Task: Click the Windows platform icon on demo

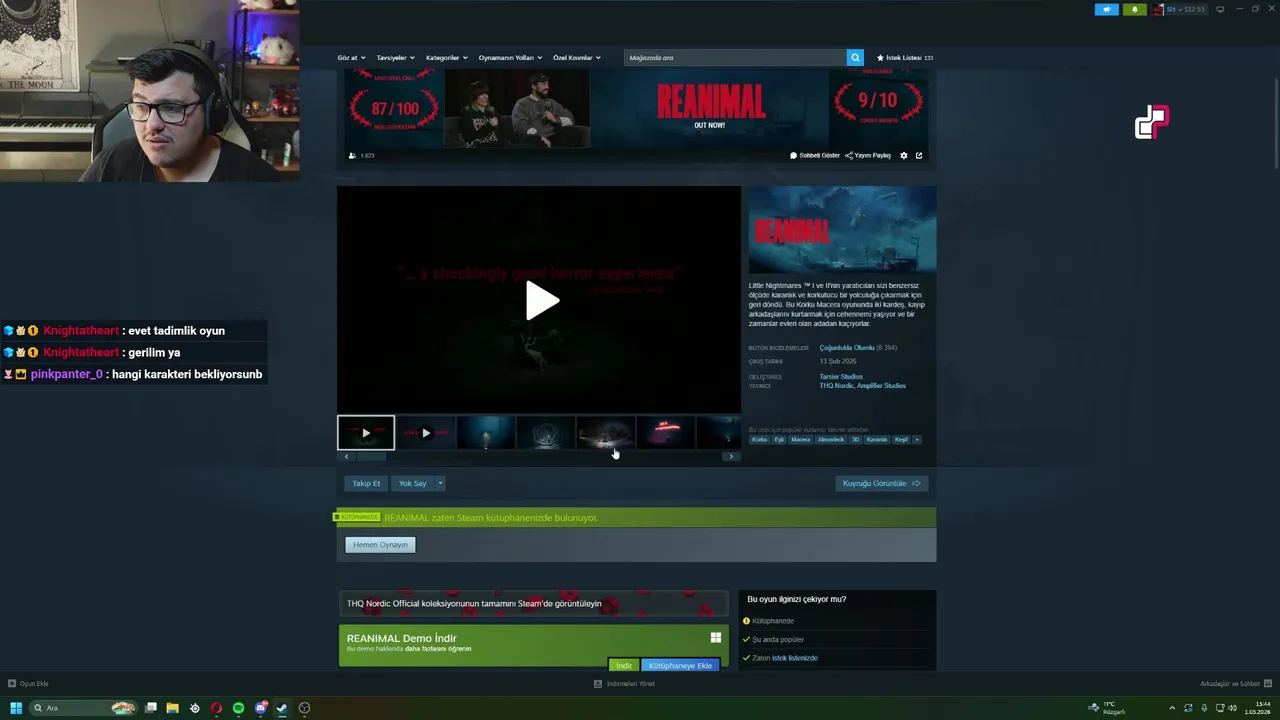Action: click(x=716, y=637)
